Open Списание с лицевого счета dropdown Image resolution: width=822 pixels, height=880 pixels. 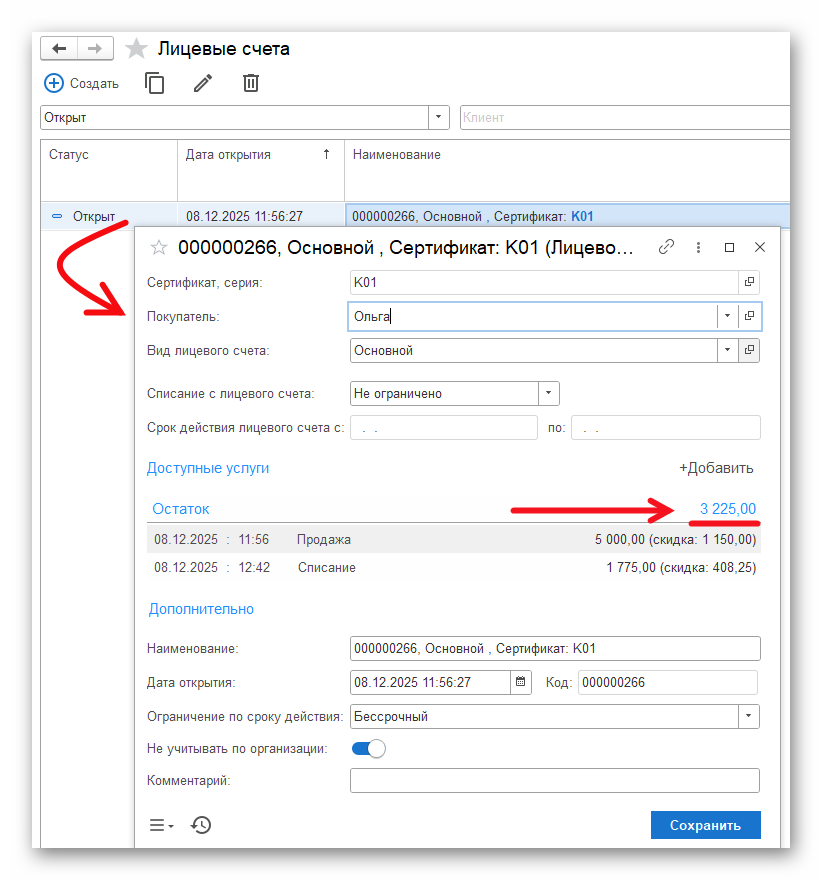[x=549, y=393]
